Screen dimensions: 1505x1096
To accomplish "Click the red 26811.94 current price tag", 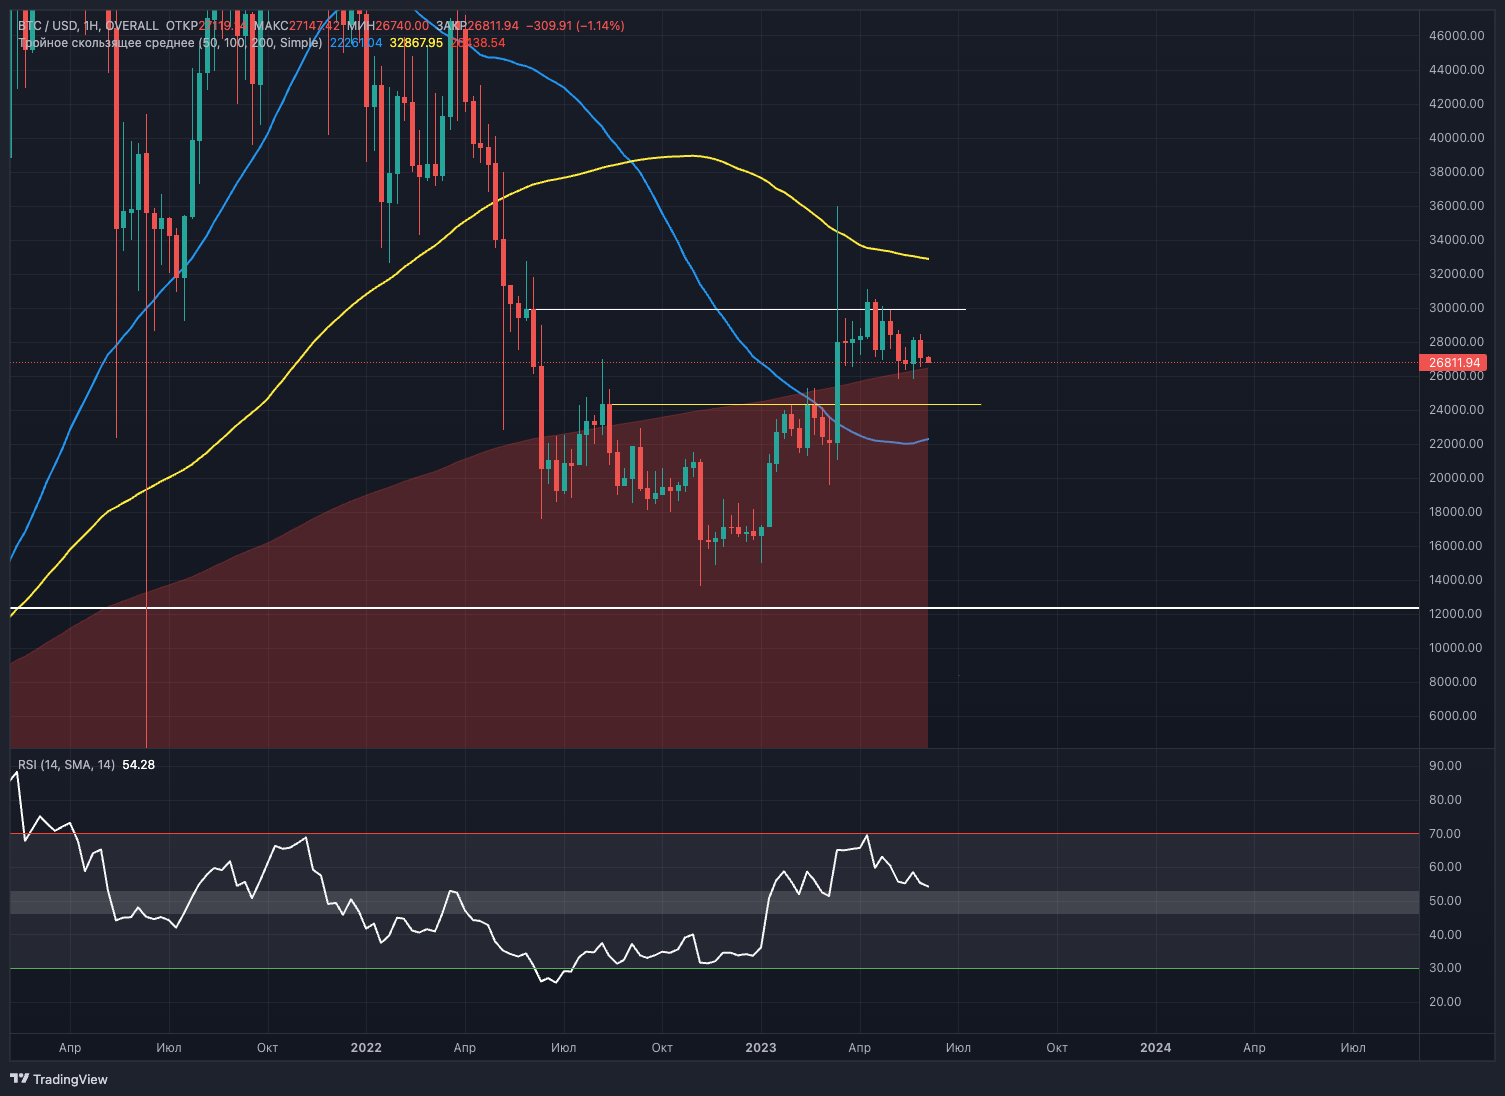I will click(x=1453, y=363).
